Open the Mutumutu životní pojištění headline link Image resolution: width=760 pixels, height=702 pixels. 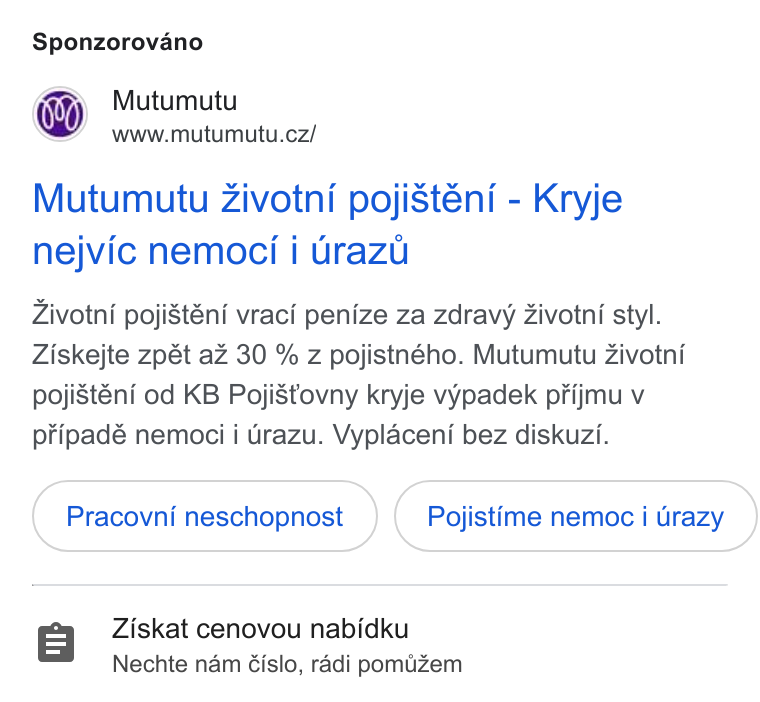coord(327,224)
